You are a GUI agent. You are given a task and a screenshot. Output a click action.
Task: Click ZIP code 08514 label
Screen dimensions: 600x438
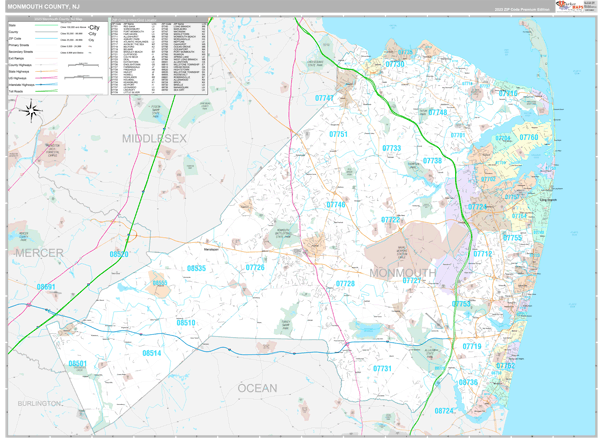click(152, 353)
